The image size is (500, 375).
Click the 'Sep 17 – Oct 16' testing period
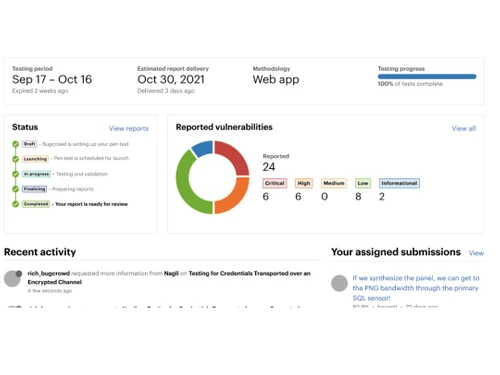[x=52, y=79]
